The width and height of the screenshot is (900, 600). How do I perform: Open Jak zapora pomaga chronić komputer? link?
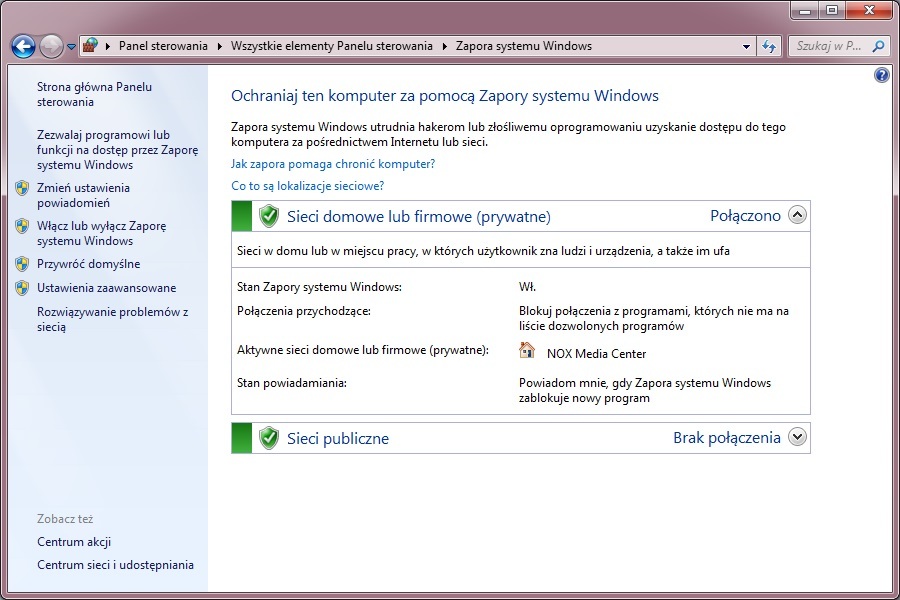(333, 164)
